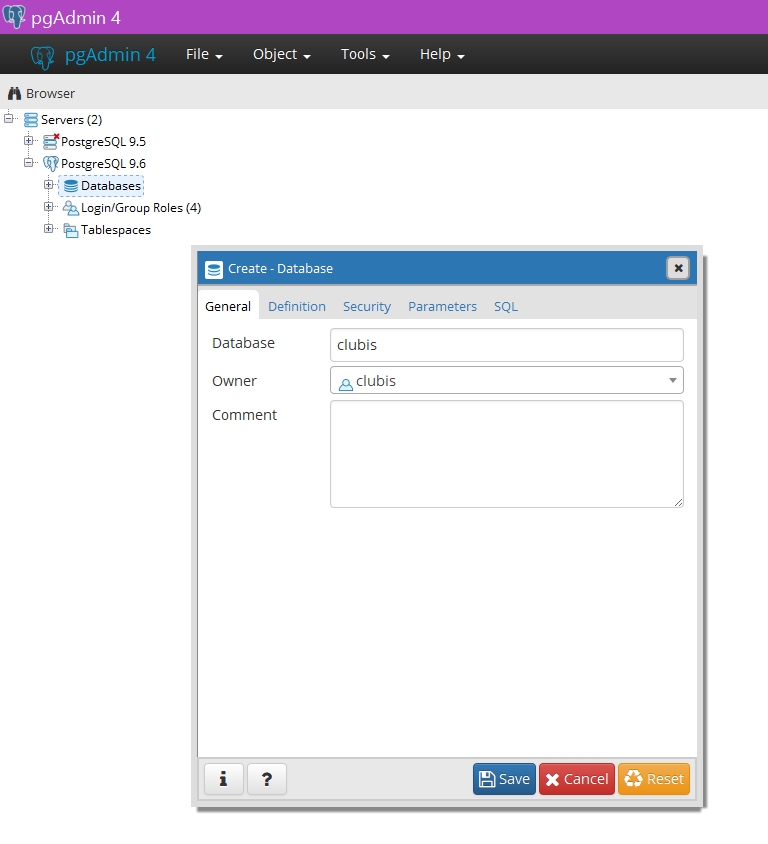
Task: Click the Servers group icon
Action: click(31, 120)
